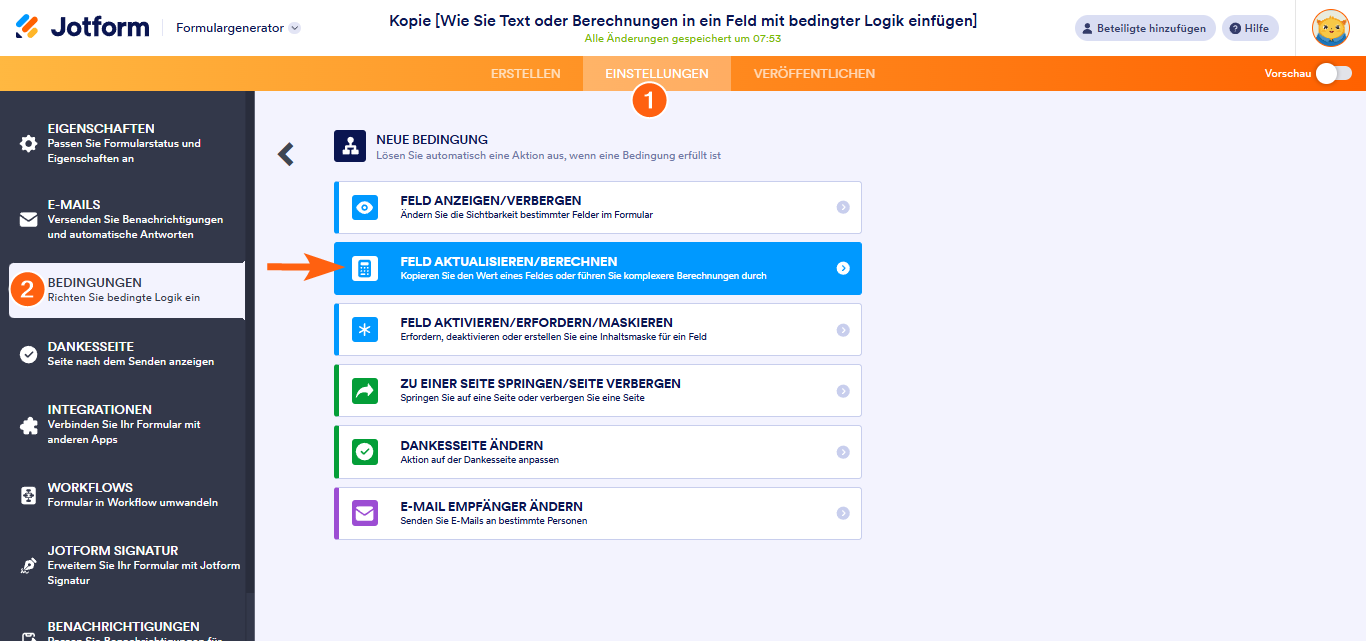Click the Workflows icon in sidebar

[x=29, y=495]
